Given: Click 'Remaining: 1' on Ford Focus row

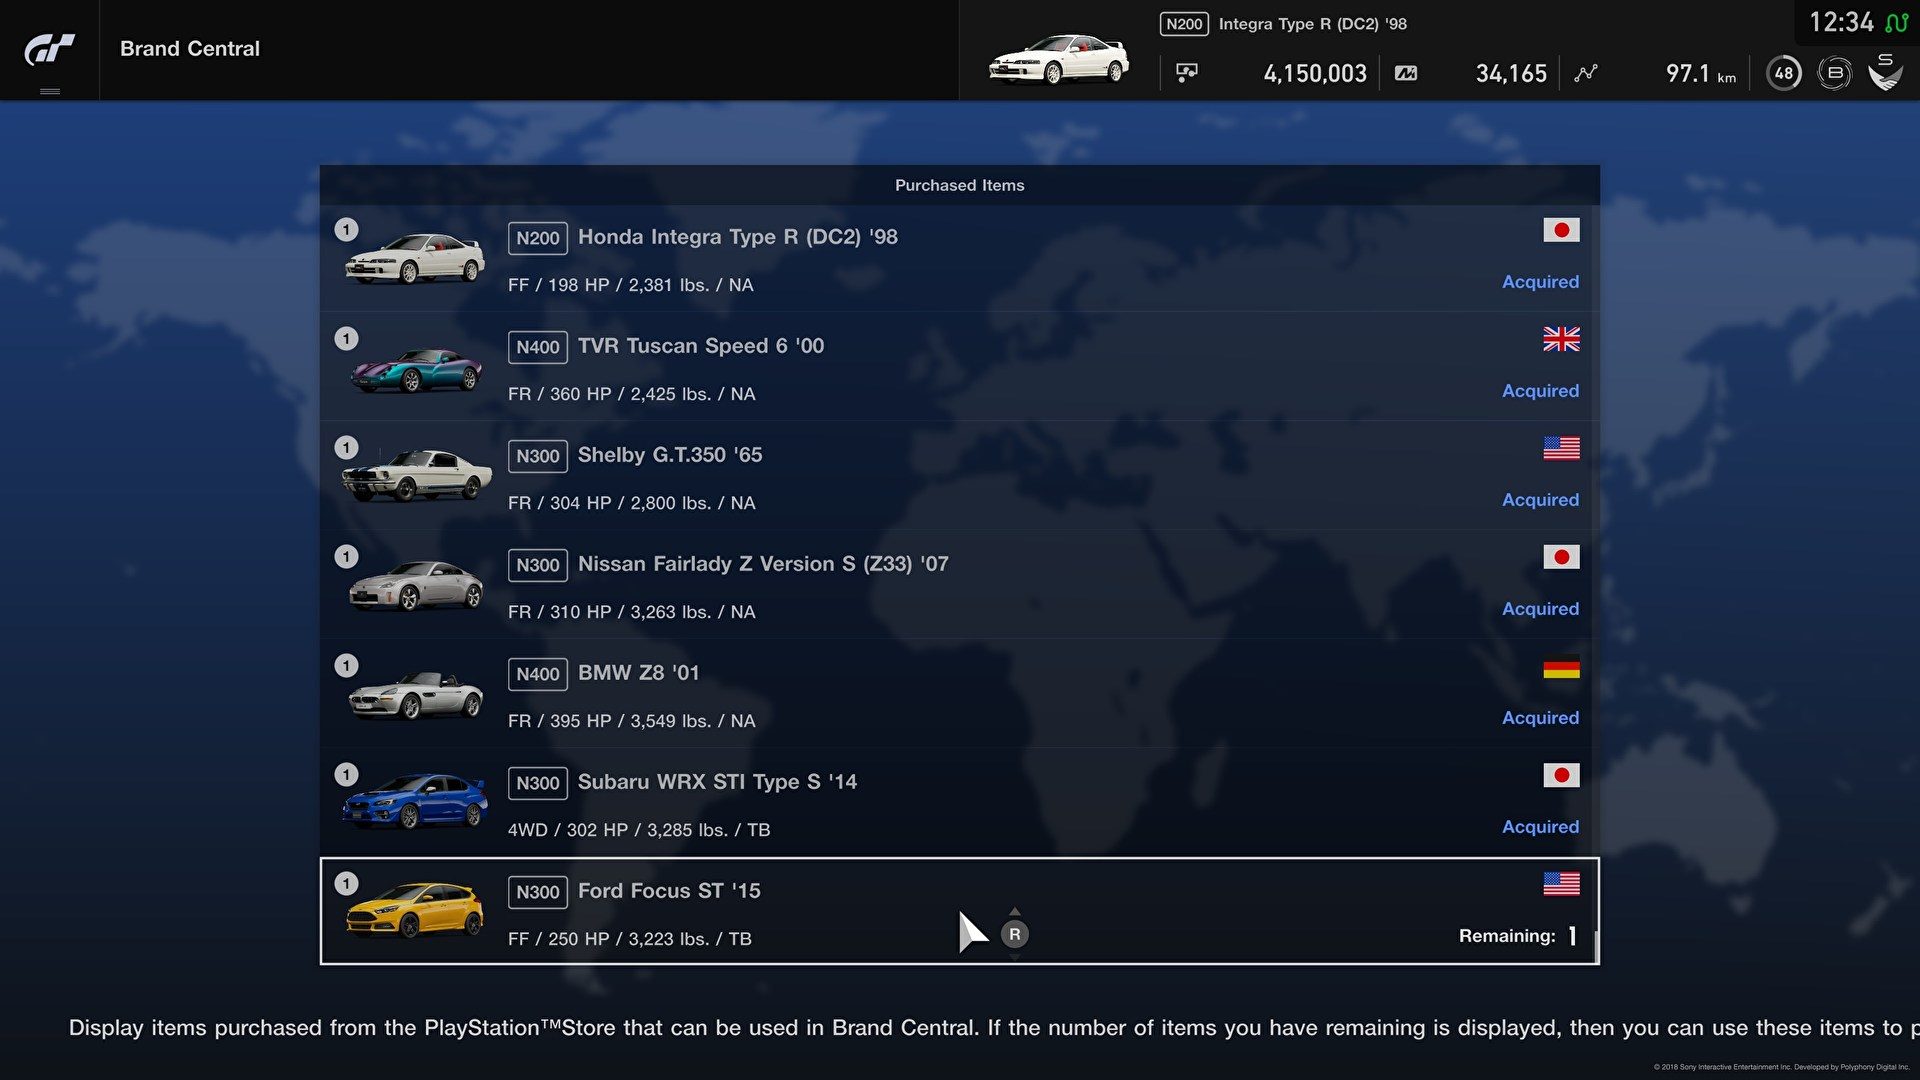Looking at the screenshot, I should (1518, 936).
